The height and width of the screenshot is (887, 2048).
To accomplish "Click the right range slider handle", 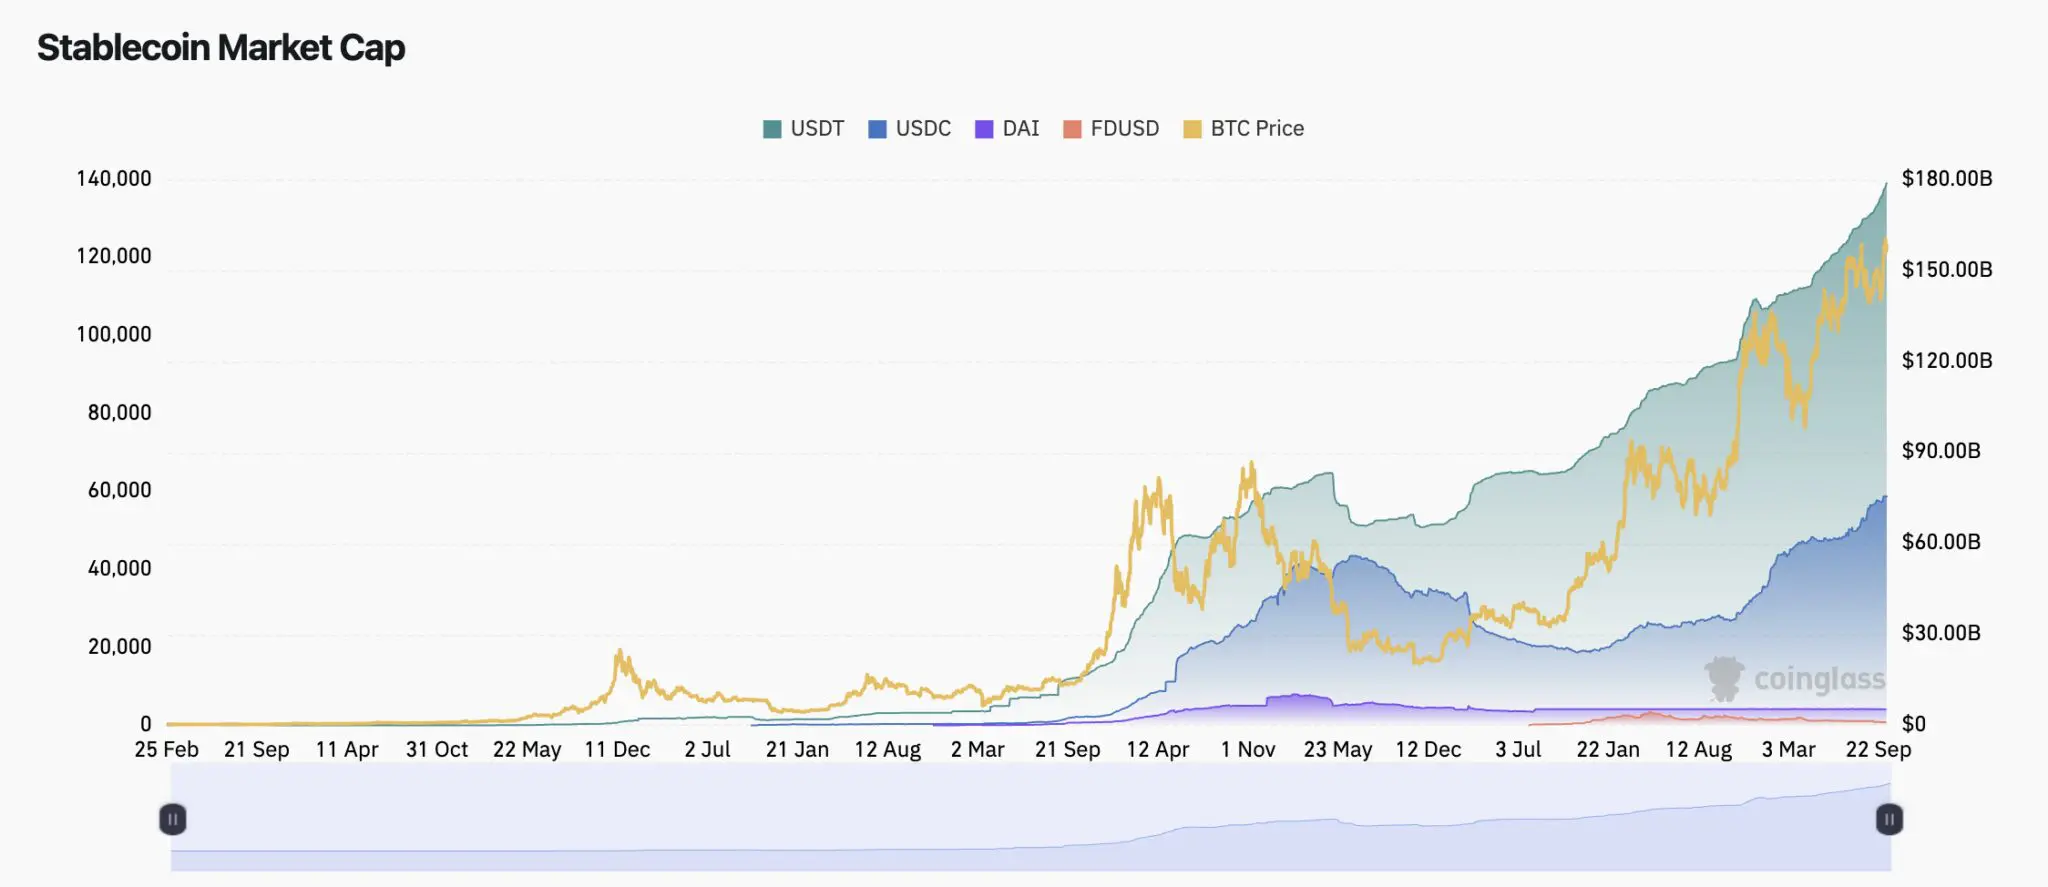I will (1889, 820).
